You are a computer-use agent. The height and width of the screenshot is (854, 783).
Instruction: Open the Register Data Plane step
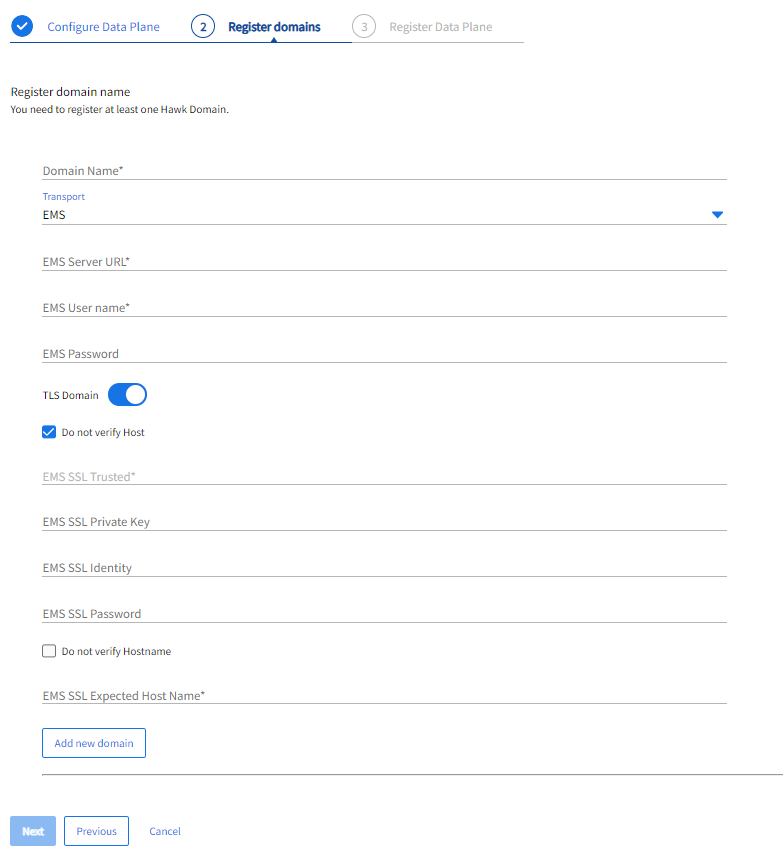440,27
